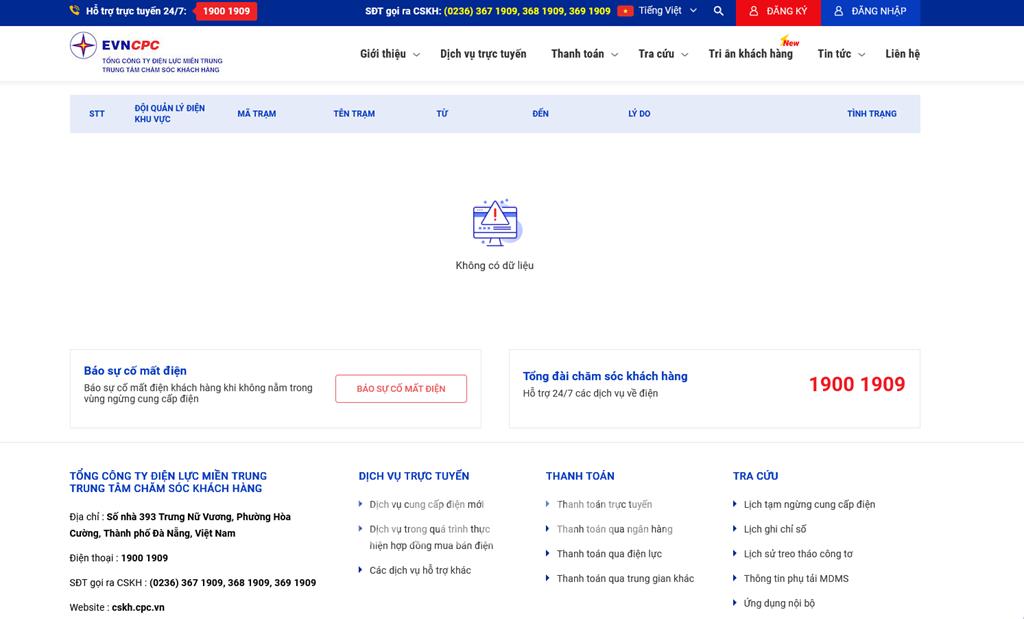The width and height of the screenshot is (1024, 619).
Task: Open Thanh toán qua ngân hàng link
Action: click(614, 529)
